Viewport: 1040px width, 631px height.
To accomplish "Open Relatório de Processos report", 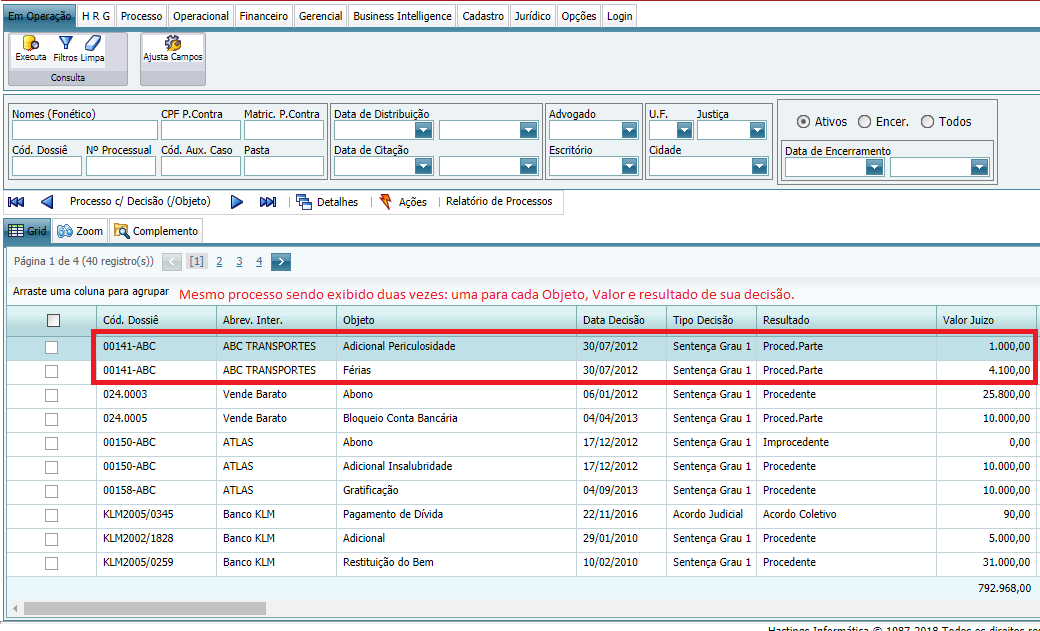I will click(x=499, y=202).
